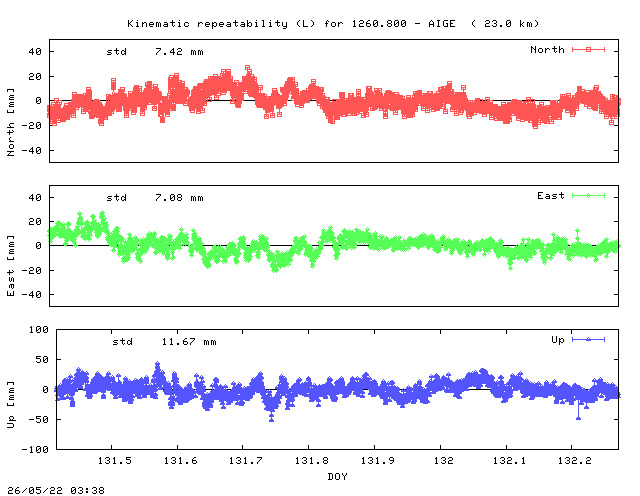Image resolution: width=640 pixels, height=496 pixels.
Task: Click the 'std 7.42 mm' value in North plot
Action: [155, 52]
